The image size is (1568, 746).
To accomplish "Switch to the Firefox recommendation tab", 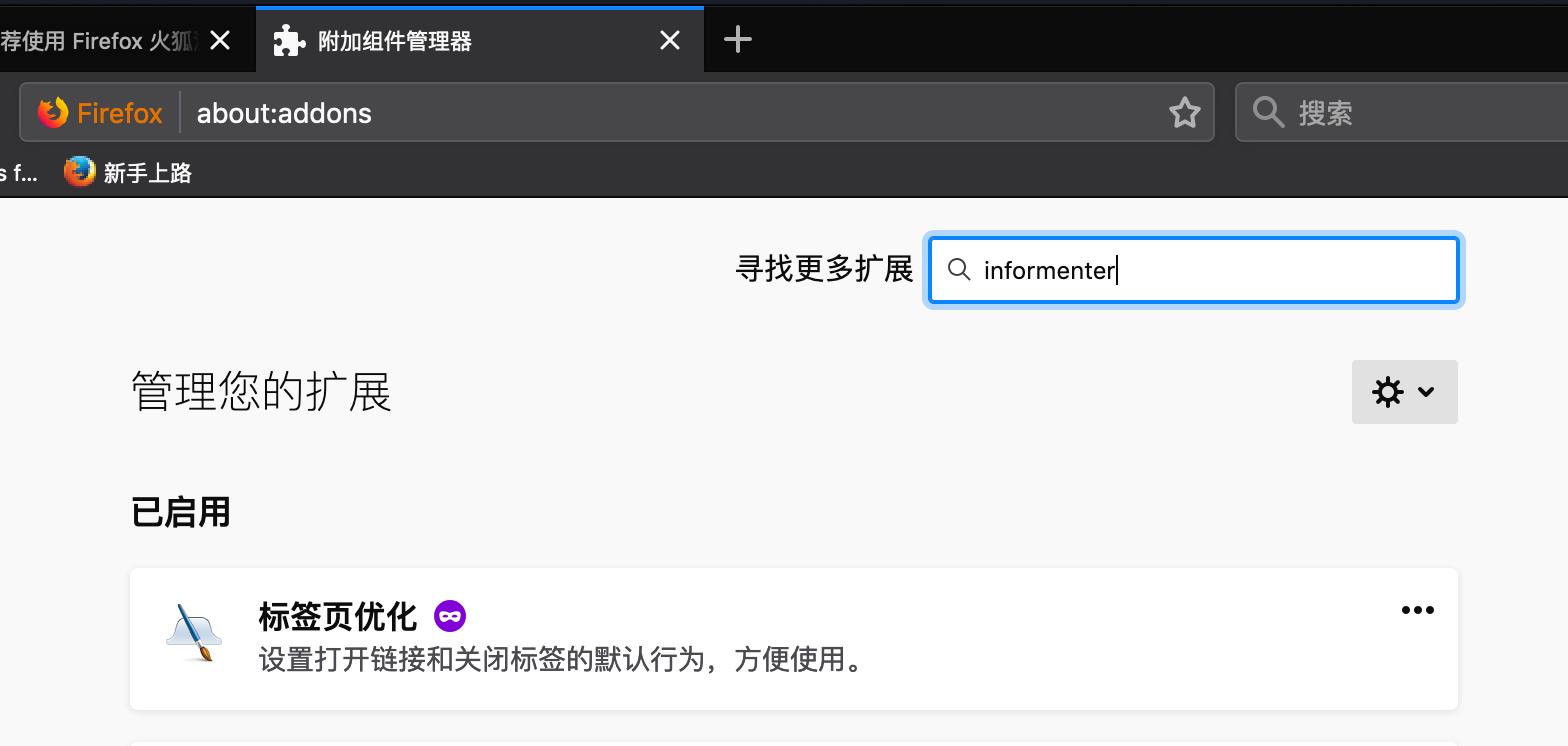I will [127, 40].
